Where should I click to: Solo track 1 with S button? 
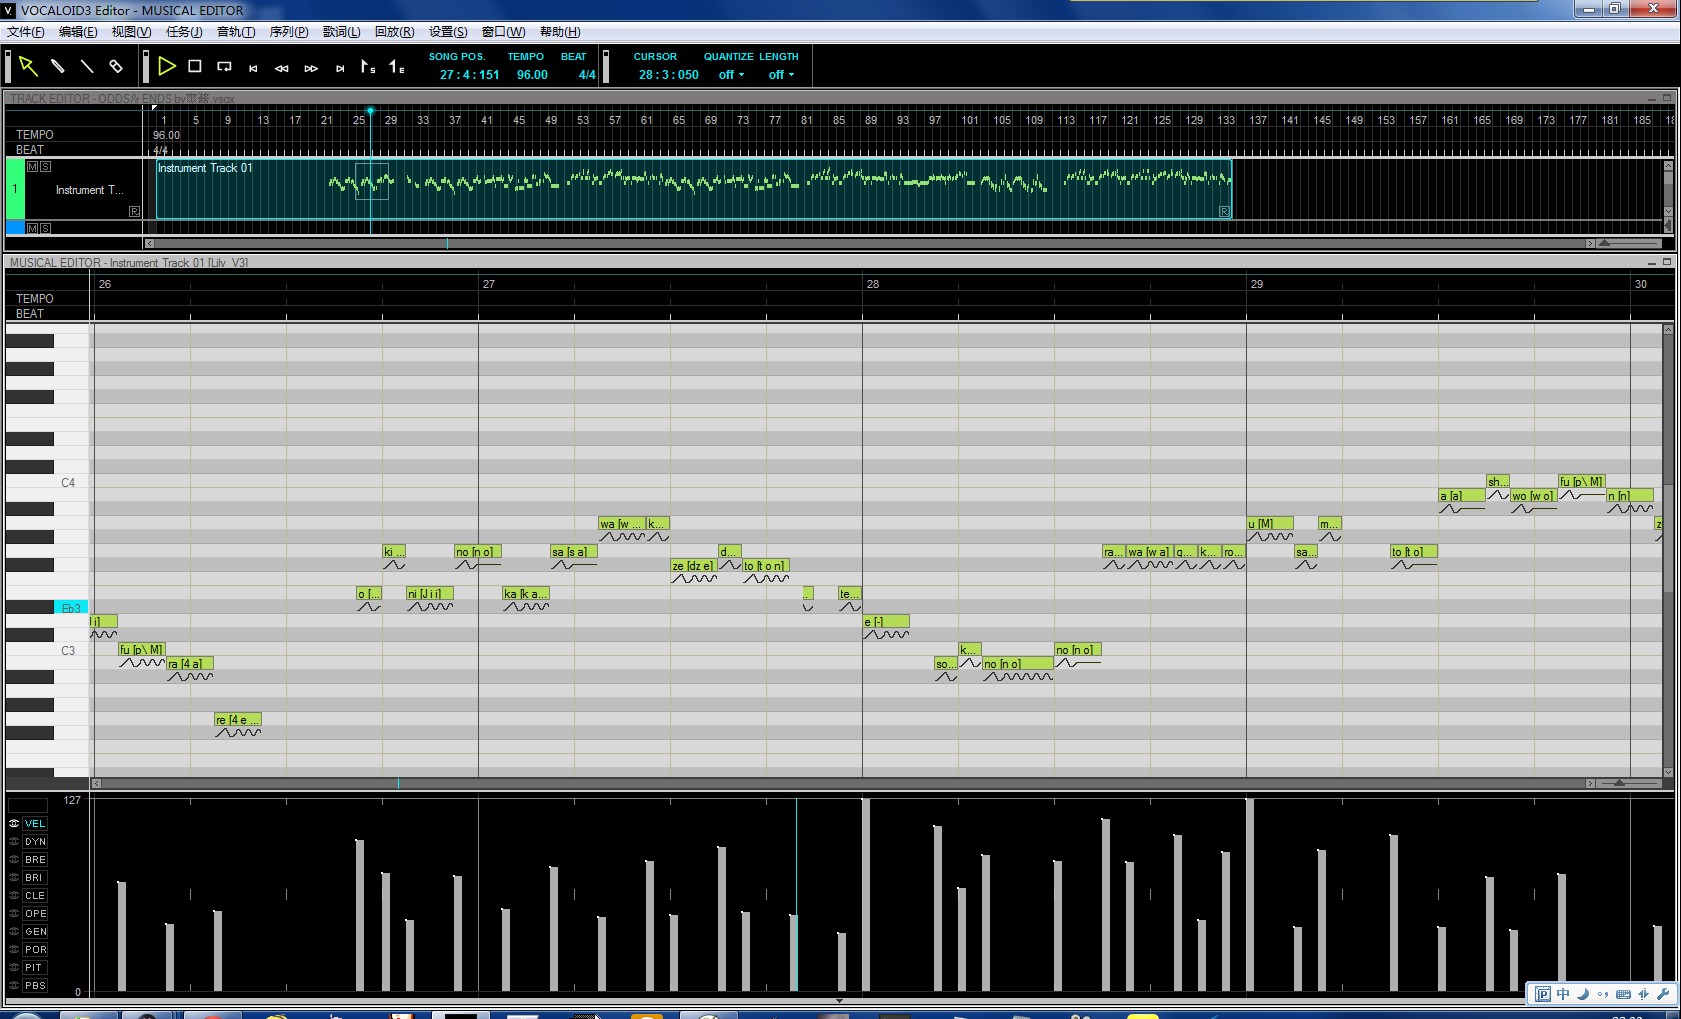click(x=45, y=167)
